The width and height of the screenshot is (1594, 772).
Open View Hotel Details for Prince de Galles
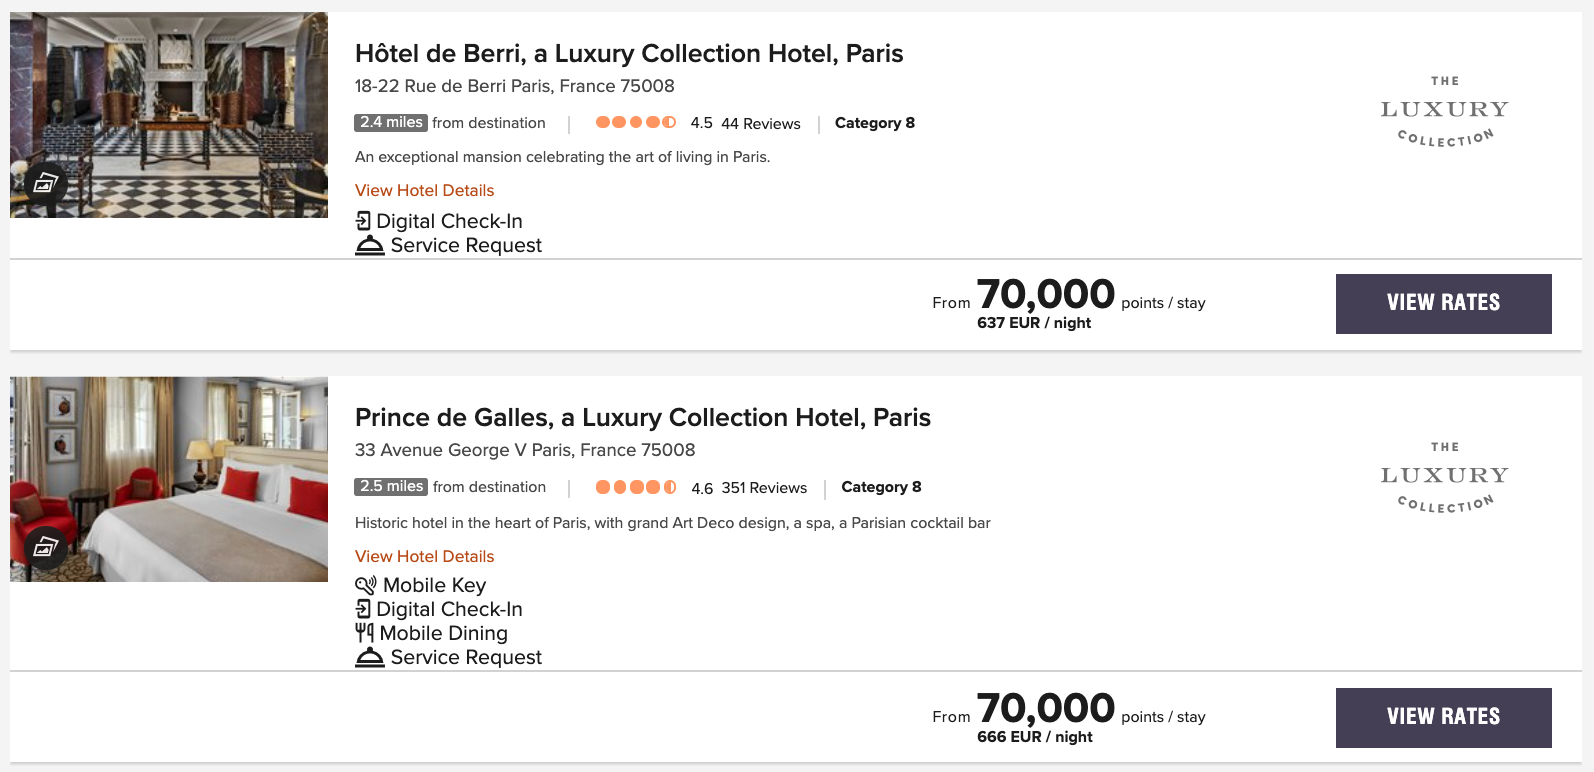point(424,556)
